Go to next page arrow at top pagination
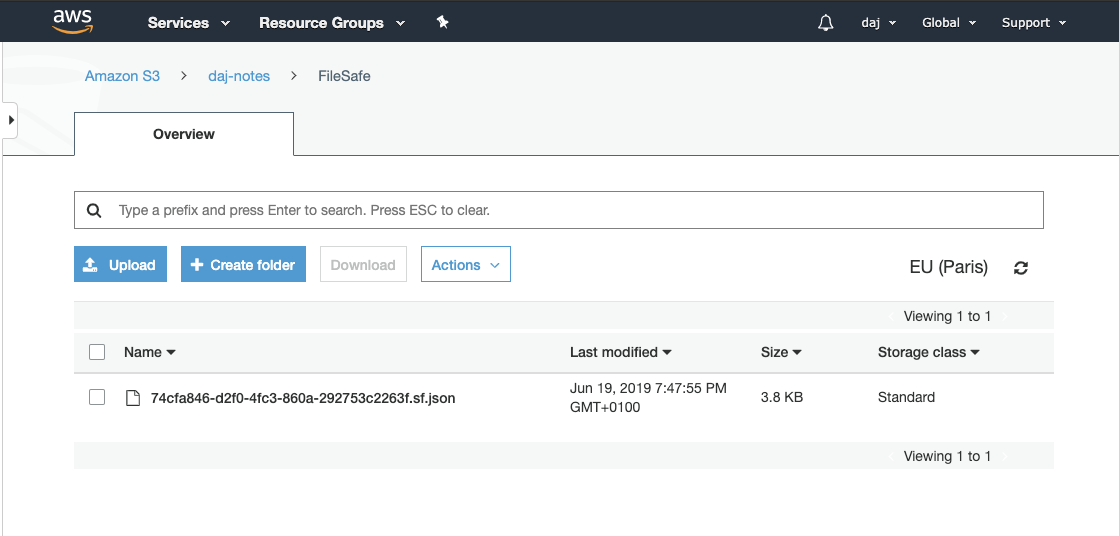The width and height of the screenshot is (1119, 536). (x=1005, y=316)
